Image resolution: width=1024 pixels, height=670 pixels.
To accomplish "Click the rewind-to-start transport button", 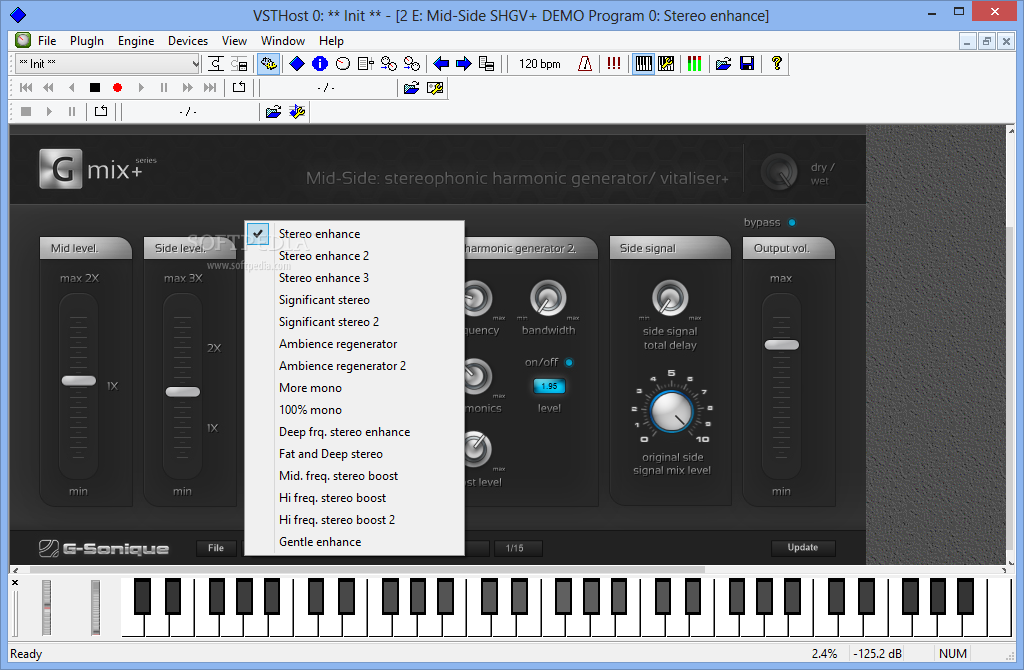I will pyautogui.click(x=26, y=88).
